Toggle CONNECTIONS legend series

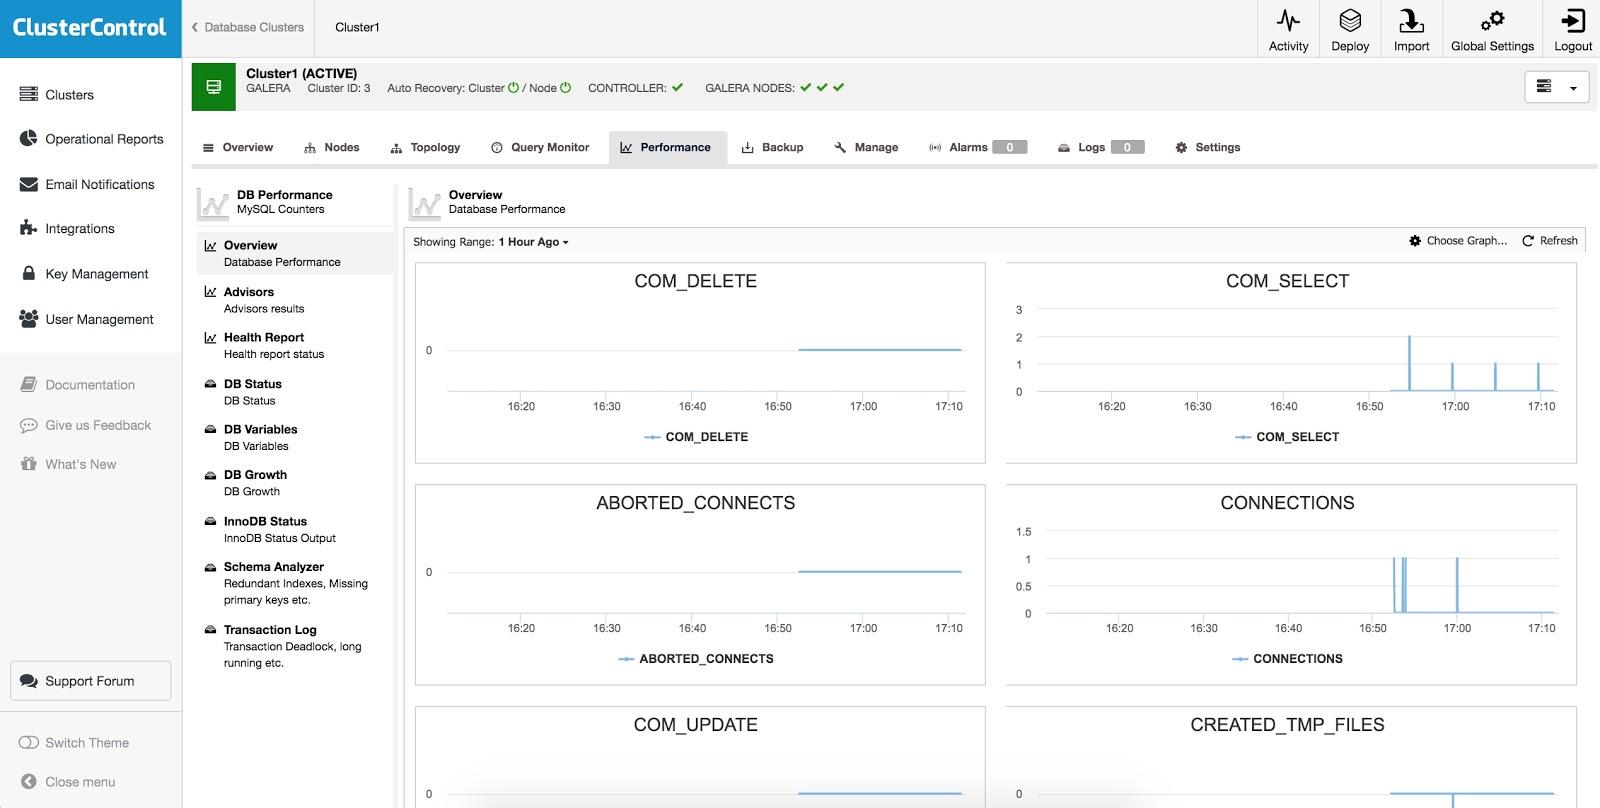tap(1287, 659)
